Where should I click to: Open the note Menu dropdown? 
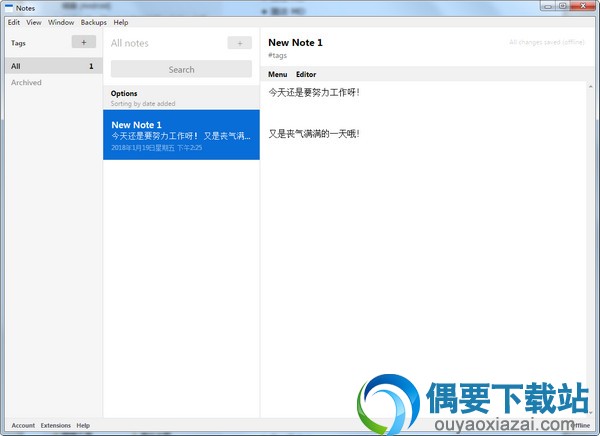pyautogui.click(x=277, y=74)
